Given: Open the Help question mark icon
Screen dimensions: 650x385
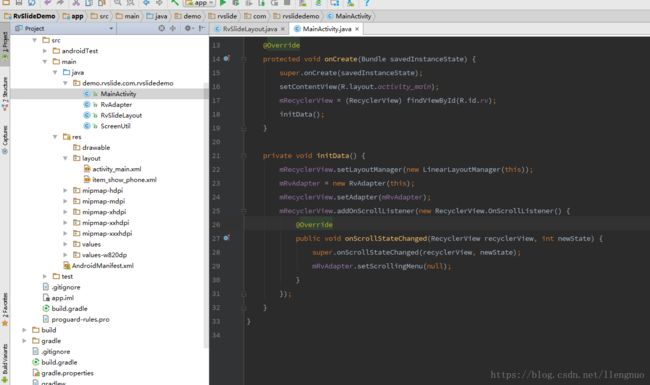Looking at the screenshot, I should [366, 3].
